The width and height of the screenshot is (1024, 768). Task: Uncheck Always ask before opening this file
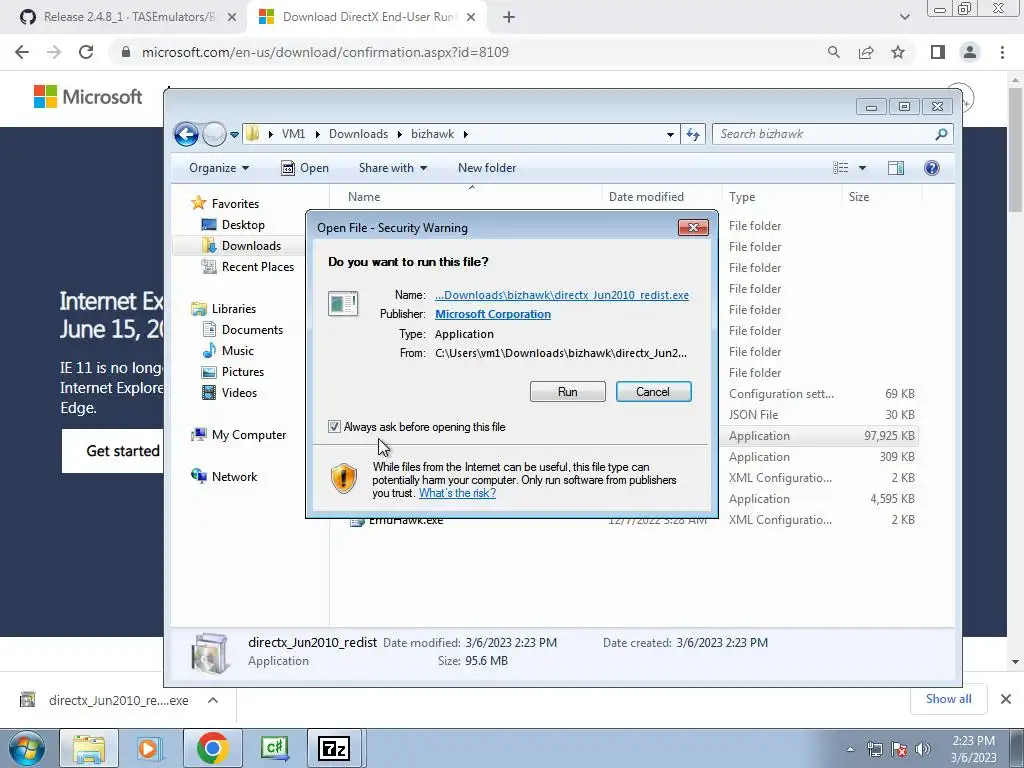[334, 426]
